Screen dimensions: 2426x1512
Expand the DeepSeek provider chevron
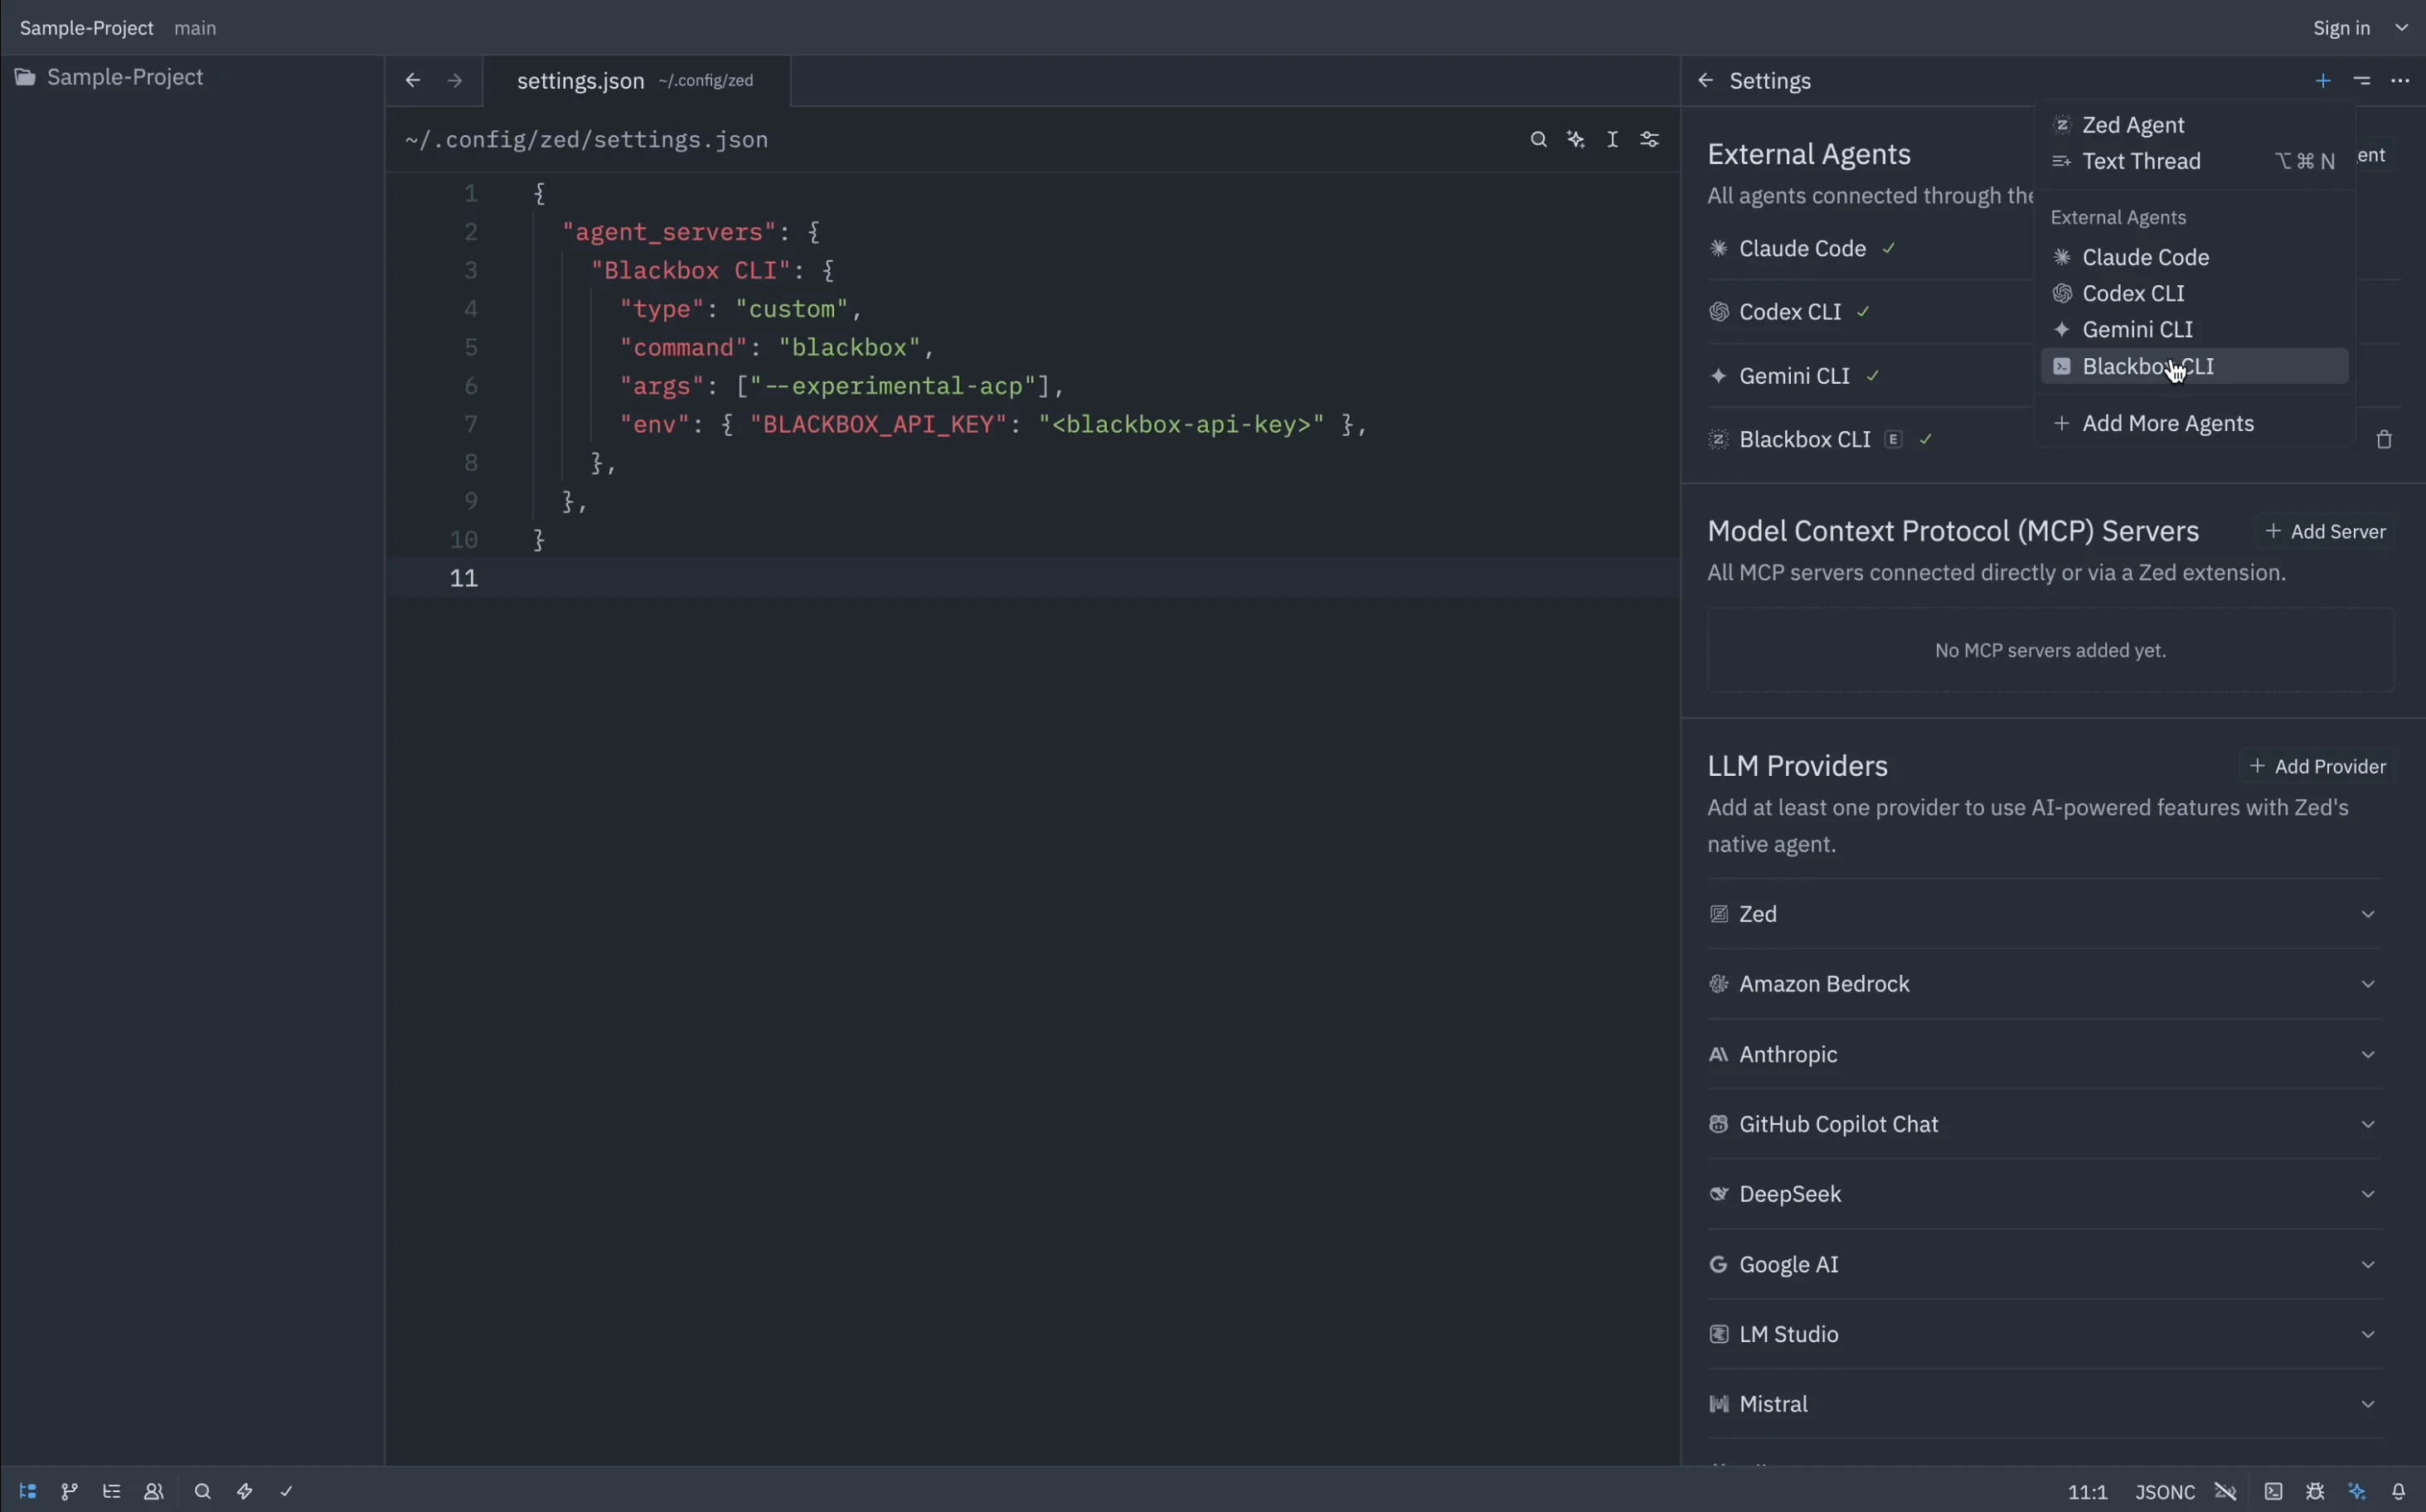click(x=2368, y=1194)
